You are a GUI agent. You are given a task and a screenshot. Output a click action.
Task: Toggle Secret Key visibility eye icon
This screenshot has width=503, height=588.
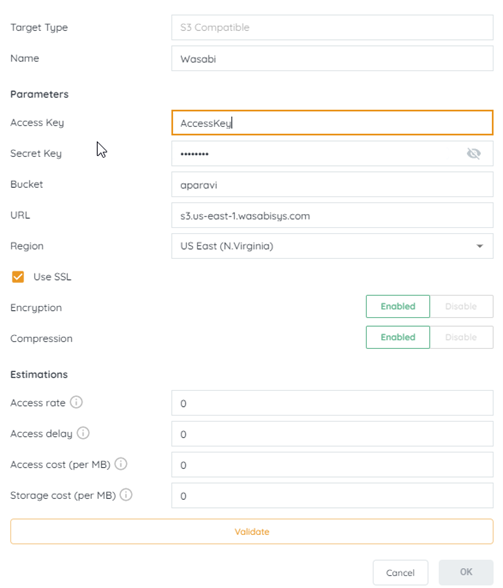(x=474, y=153)
